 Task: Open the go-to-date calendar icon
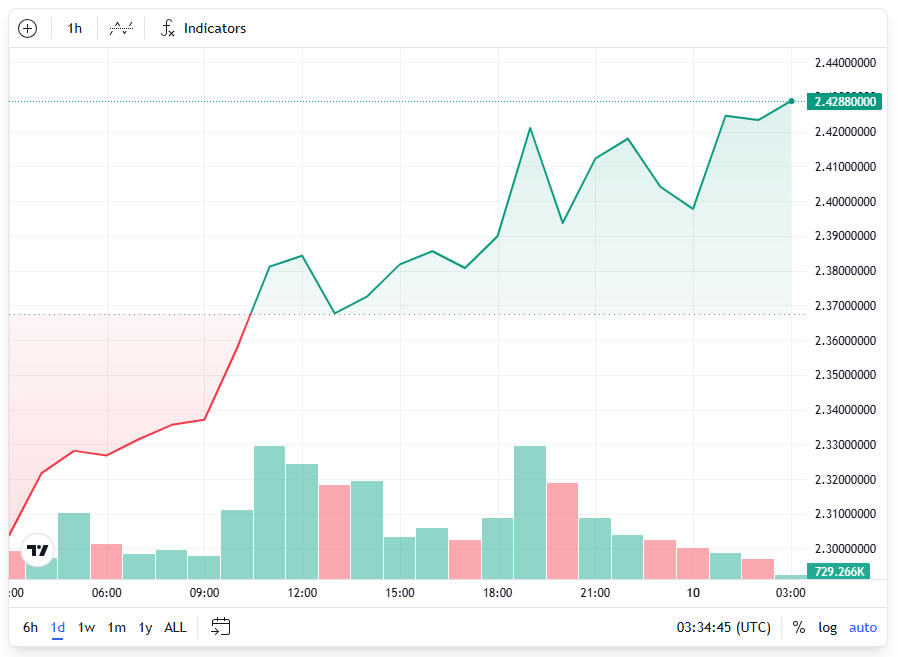221,627
